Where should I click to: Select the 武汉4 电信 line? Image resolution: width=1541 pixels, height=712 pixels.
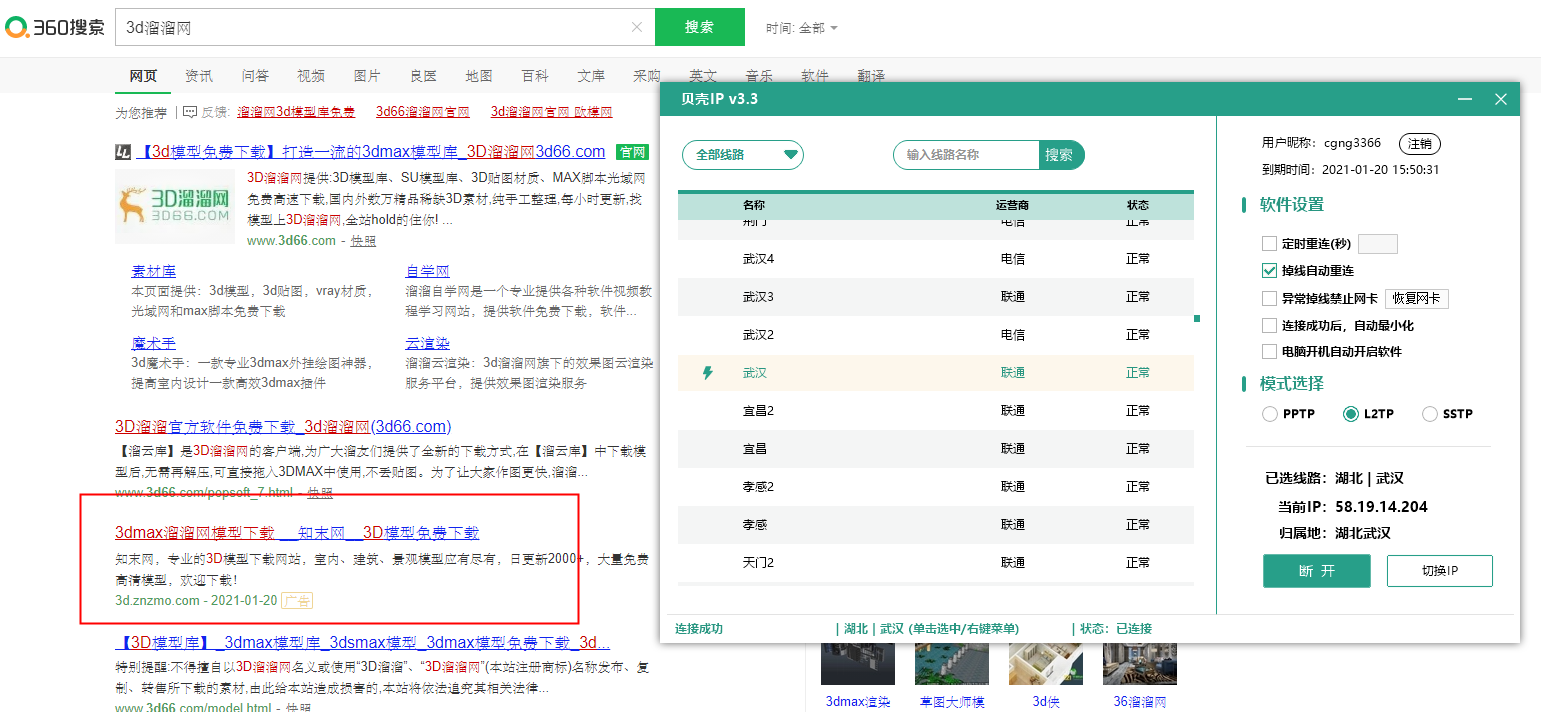936,259
